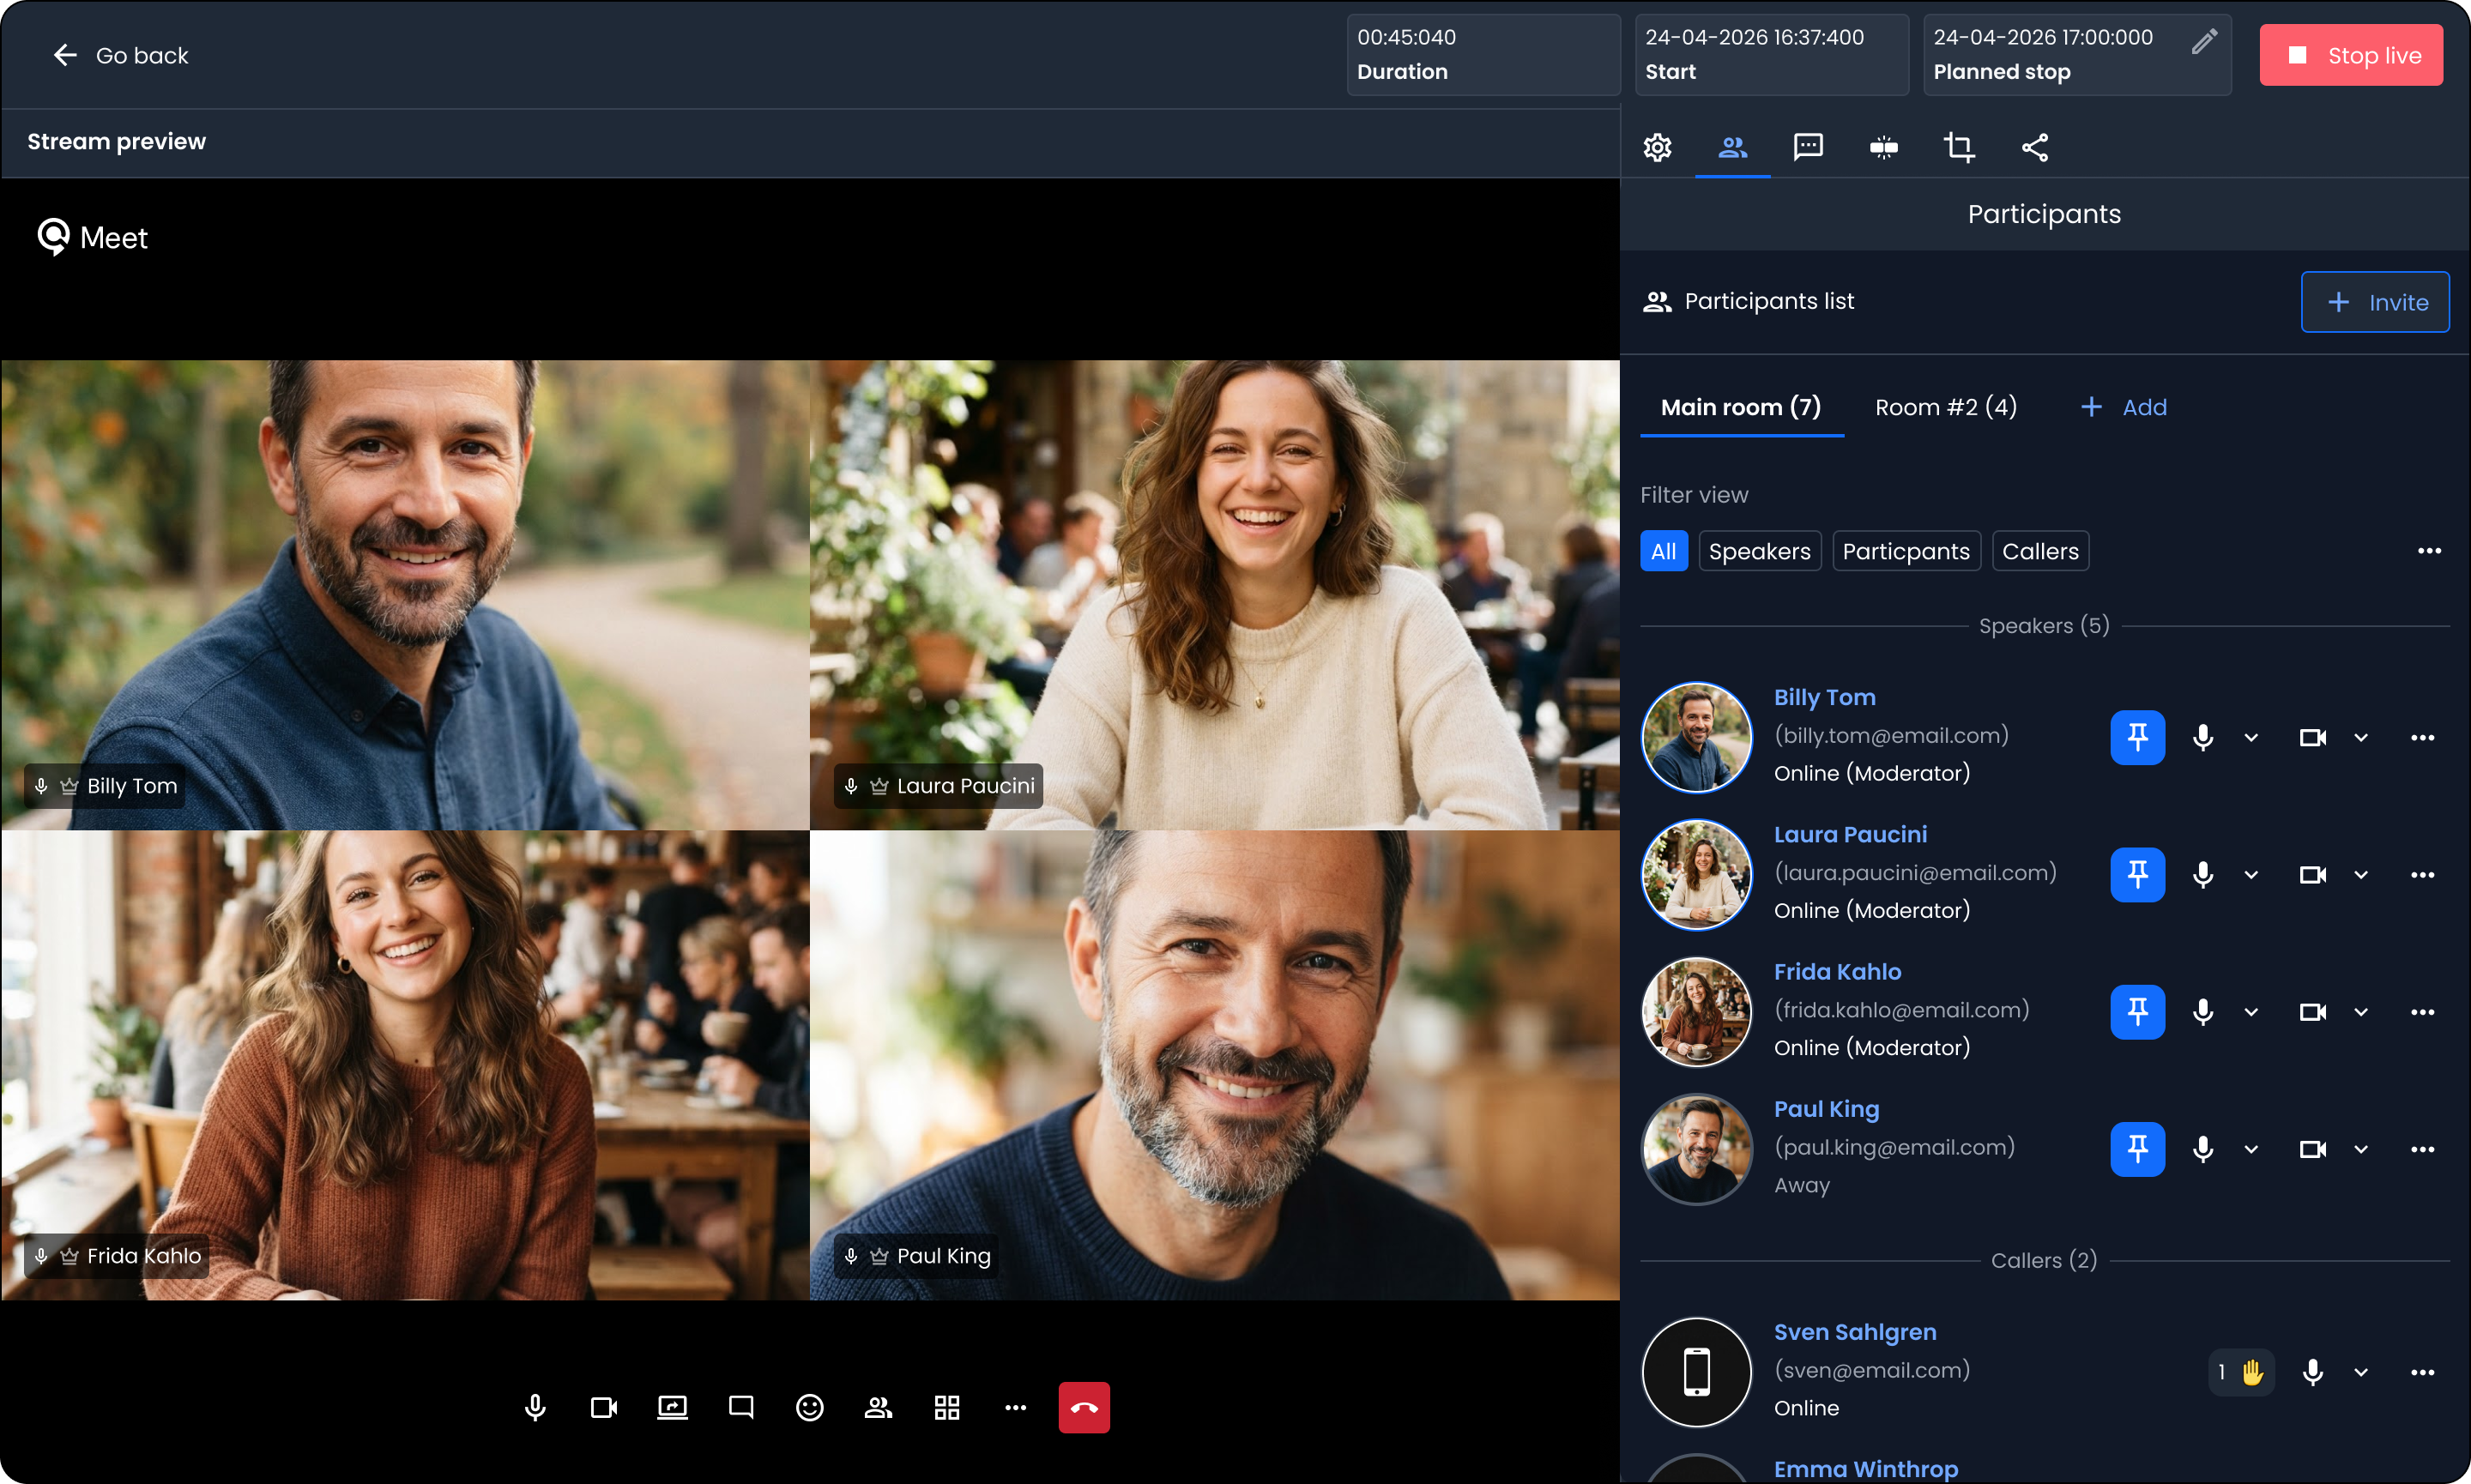Open screen share in meeting toolbar
This screenshot has width=2471, height=1484.
[672, 1407]
